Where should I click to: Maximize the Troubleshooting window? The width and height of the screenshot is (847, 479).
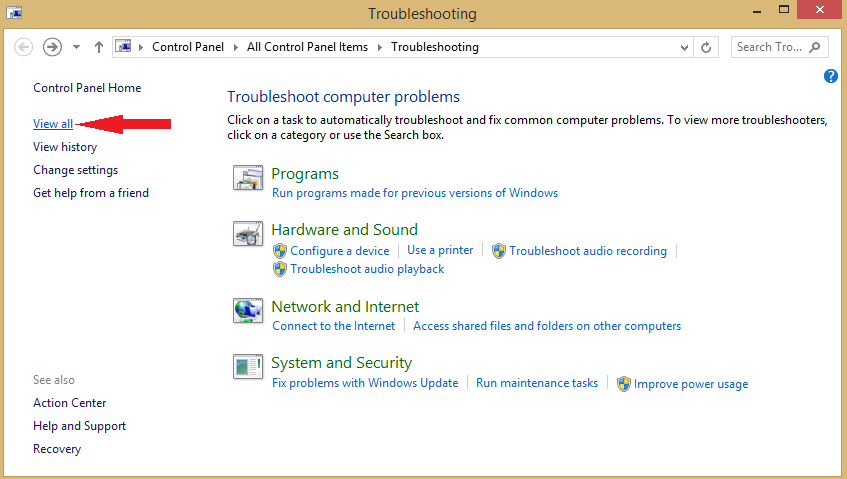(784, 10)
